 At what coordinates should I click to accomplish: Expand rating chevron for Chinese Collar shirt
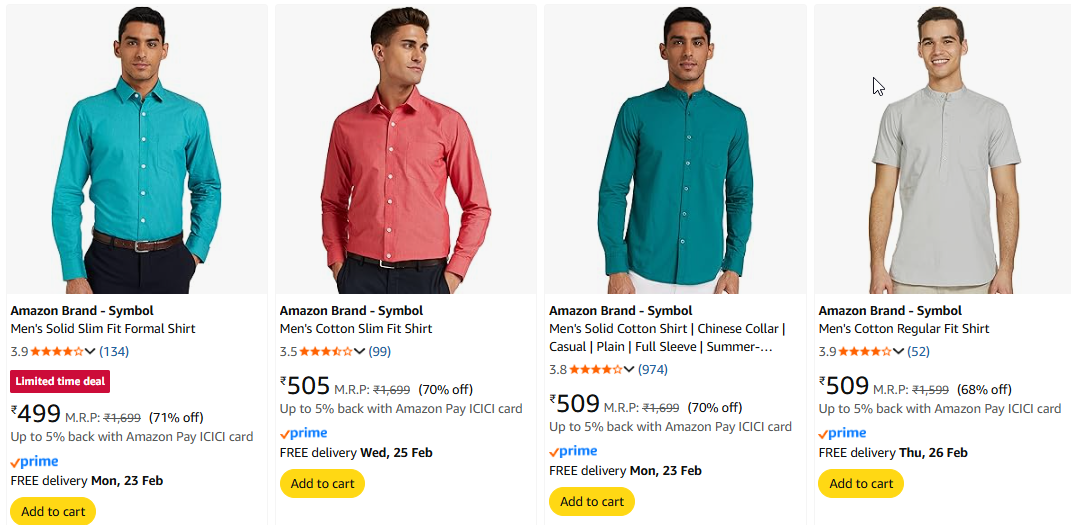pyautogui.click(x=629, y=369)
